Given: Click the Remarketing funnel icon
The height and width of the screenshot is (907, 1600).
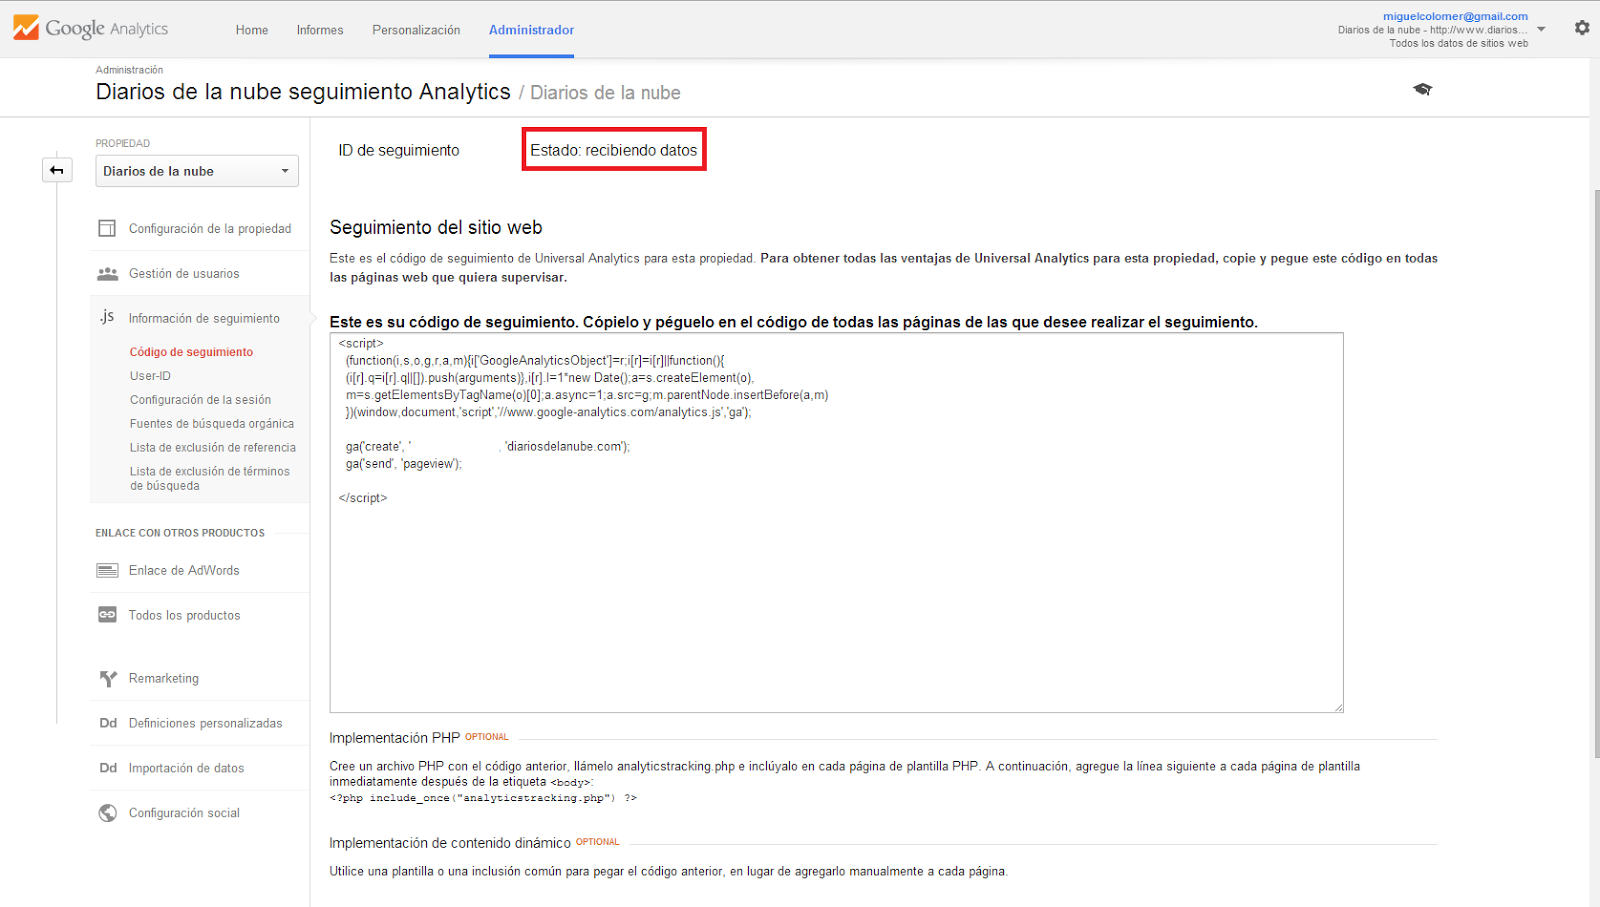Looking at the screenshot, I should [108, 679].
